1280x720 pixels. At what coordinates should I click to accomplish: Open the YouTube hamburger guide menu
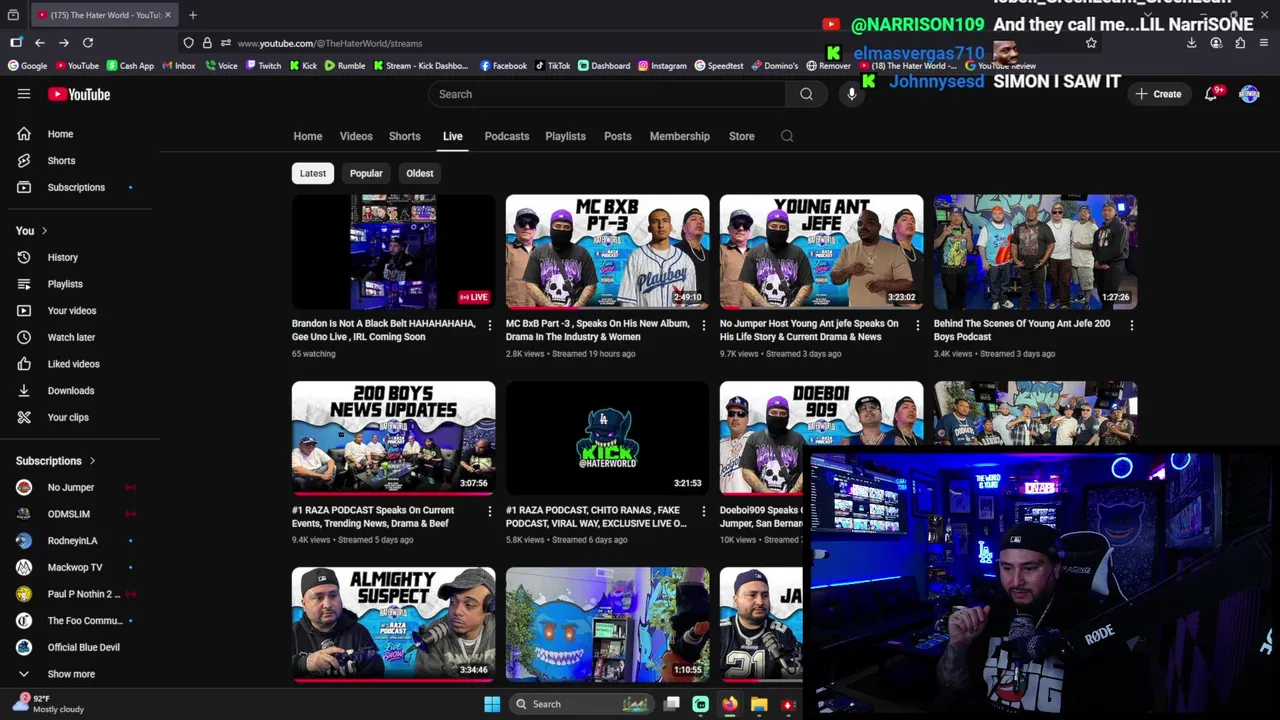click(x=24, y=94)
